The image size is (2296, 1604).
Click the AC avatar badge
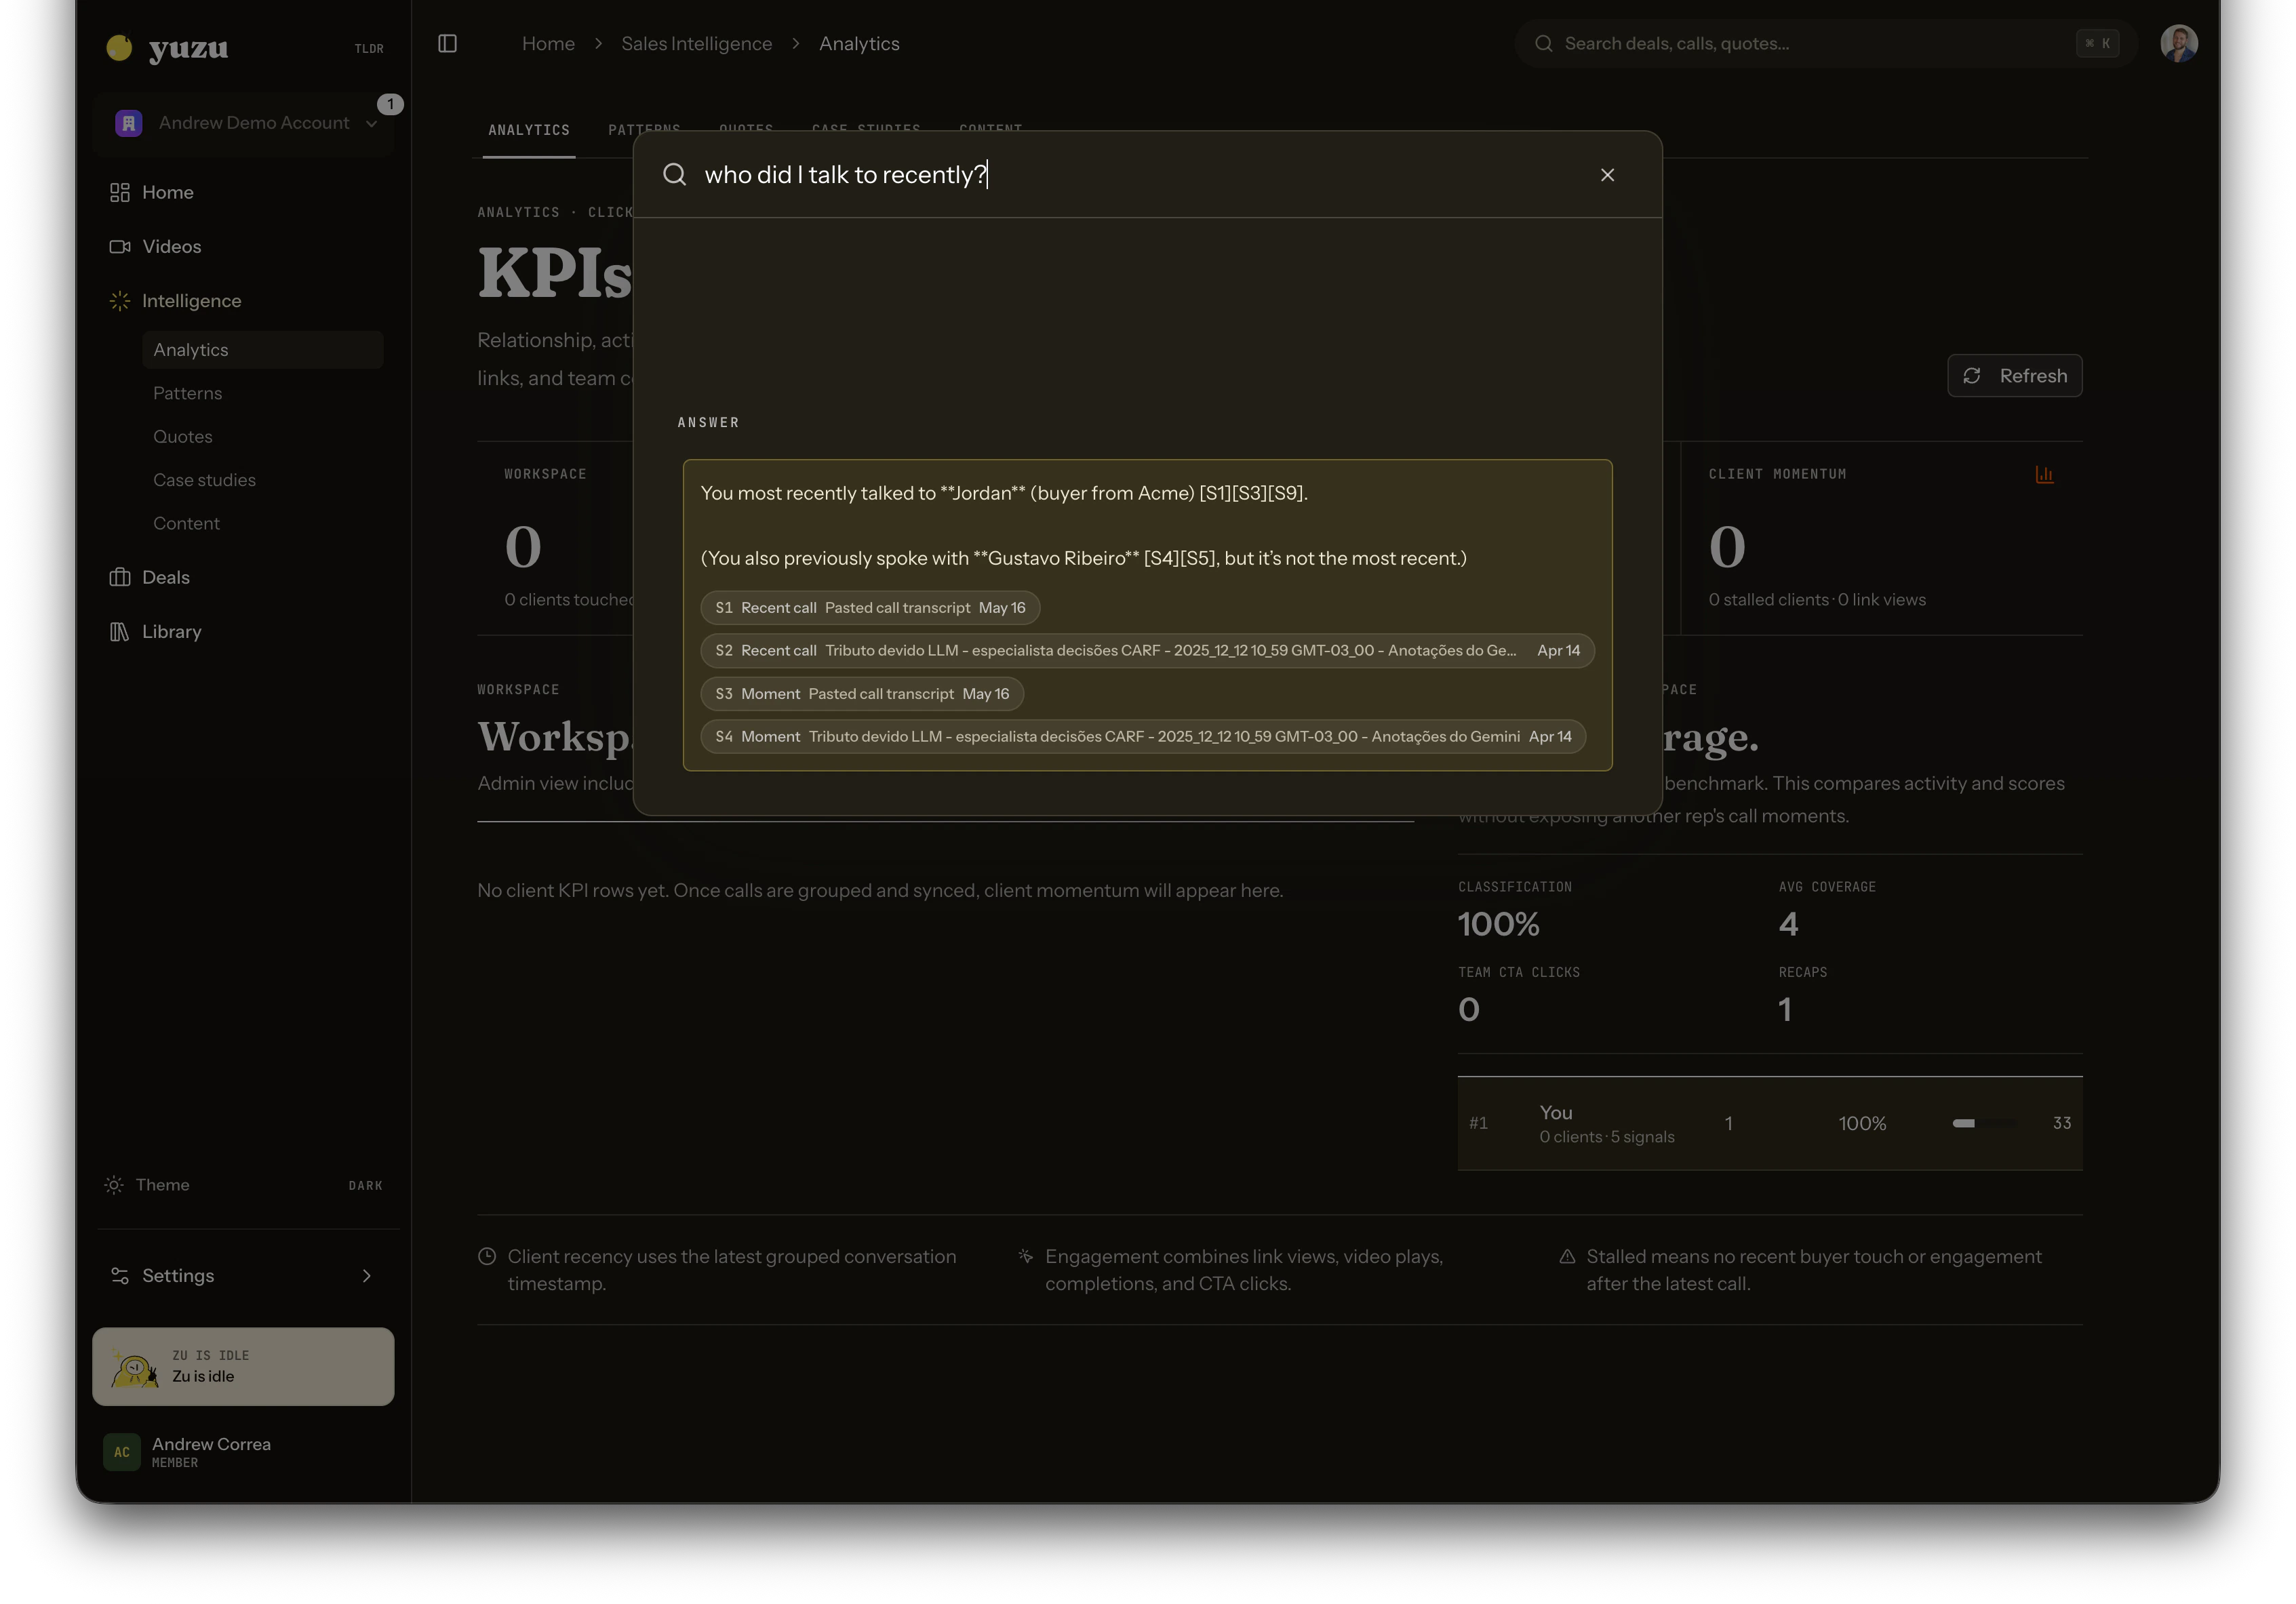pos(122,1452)
